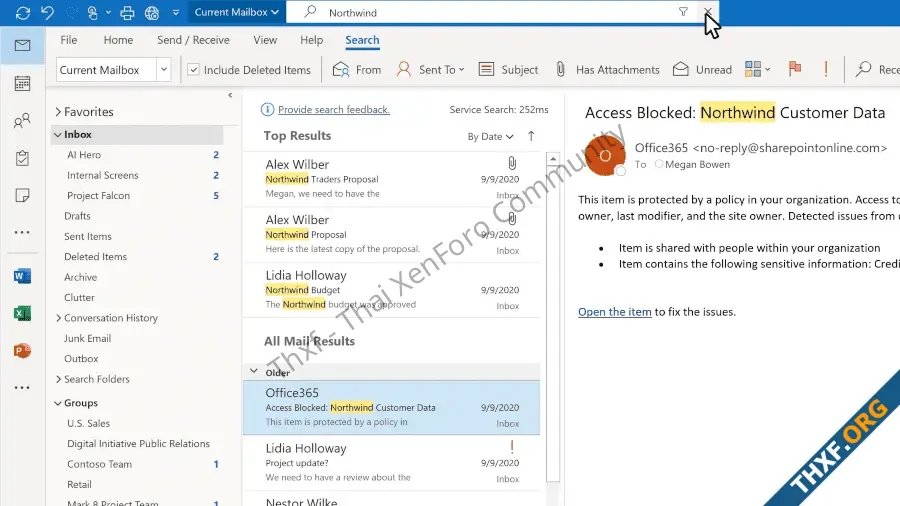Open the Northwind Traders Proposal email

click(x=391, y=179)
